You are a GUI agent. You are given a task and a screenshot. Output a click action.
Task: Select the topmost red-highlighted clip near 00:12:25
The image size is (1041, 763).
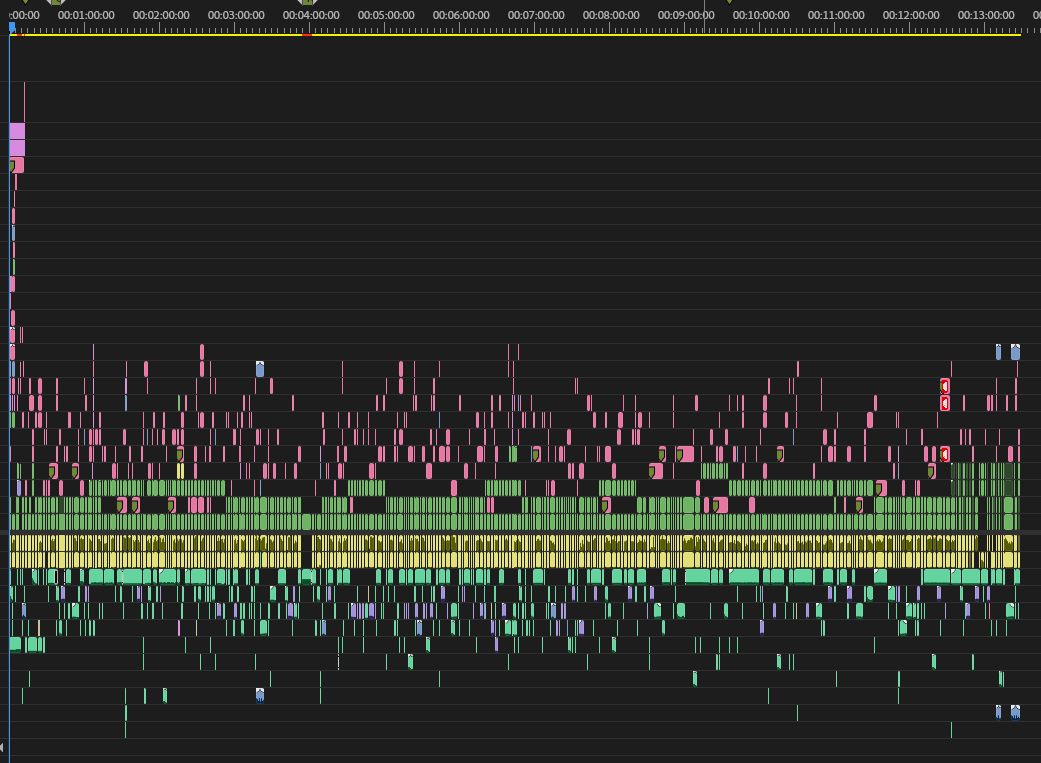(x=945, y=386)
